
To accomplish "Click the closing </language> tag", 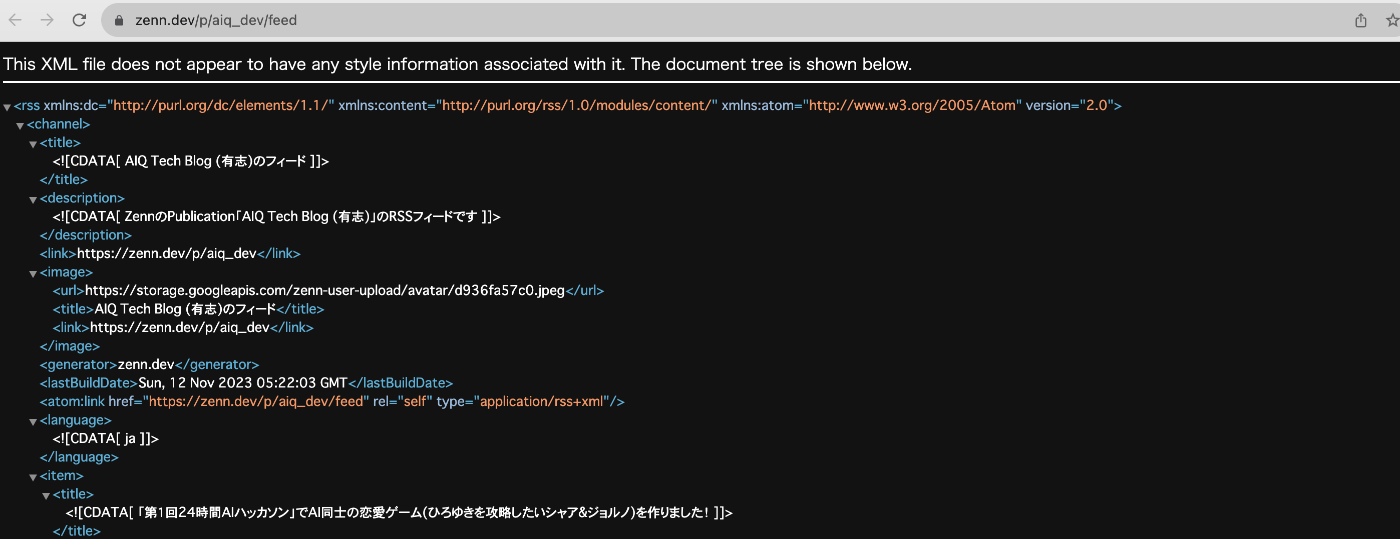I will click(x=79, y=457).
